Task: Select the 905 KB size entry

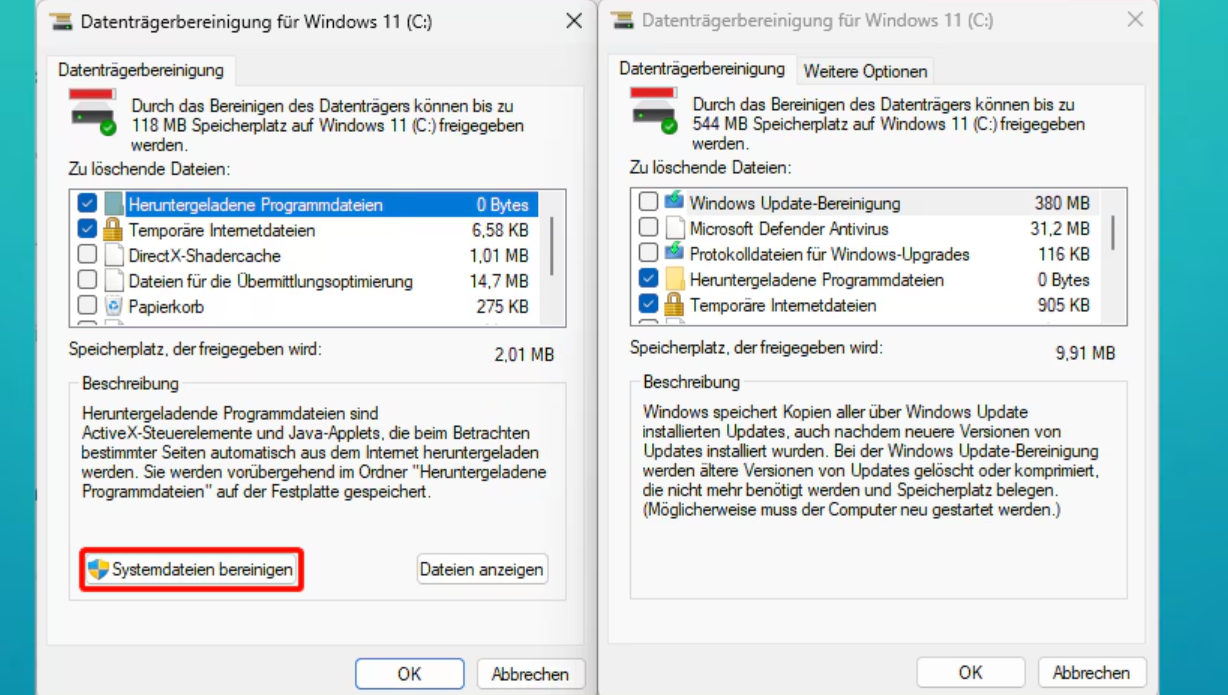Action: click(x=1063, y=305)
